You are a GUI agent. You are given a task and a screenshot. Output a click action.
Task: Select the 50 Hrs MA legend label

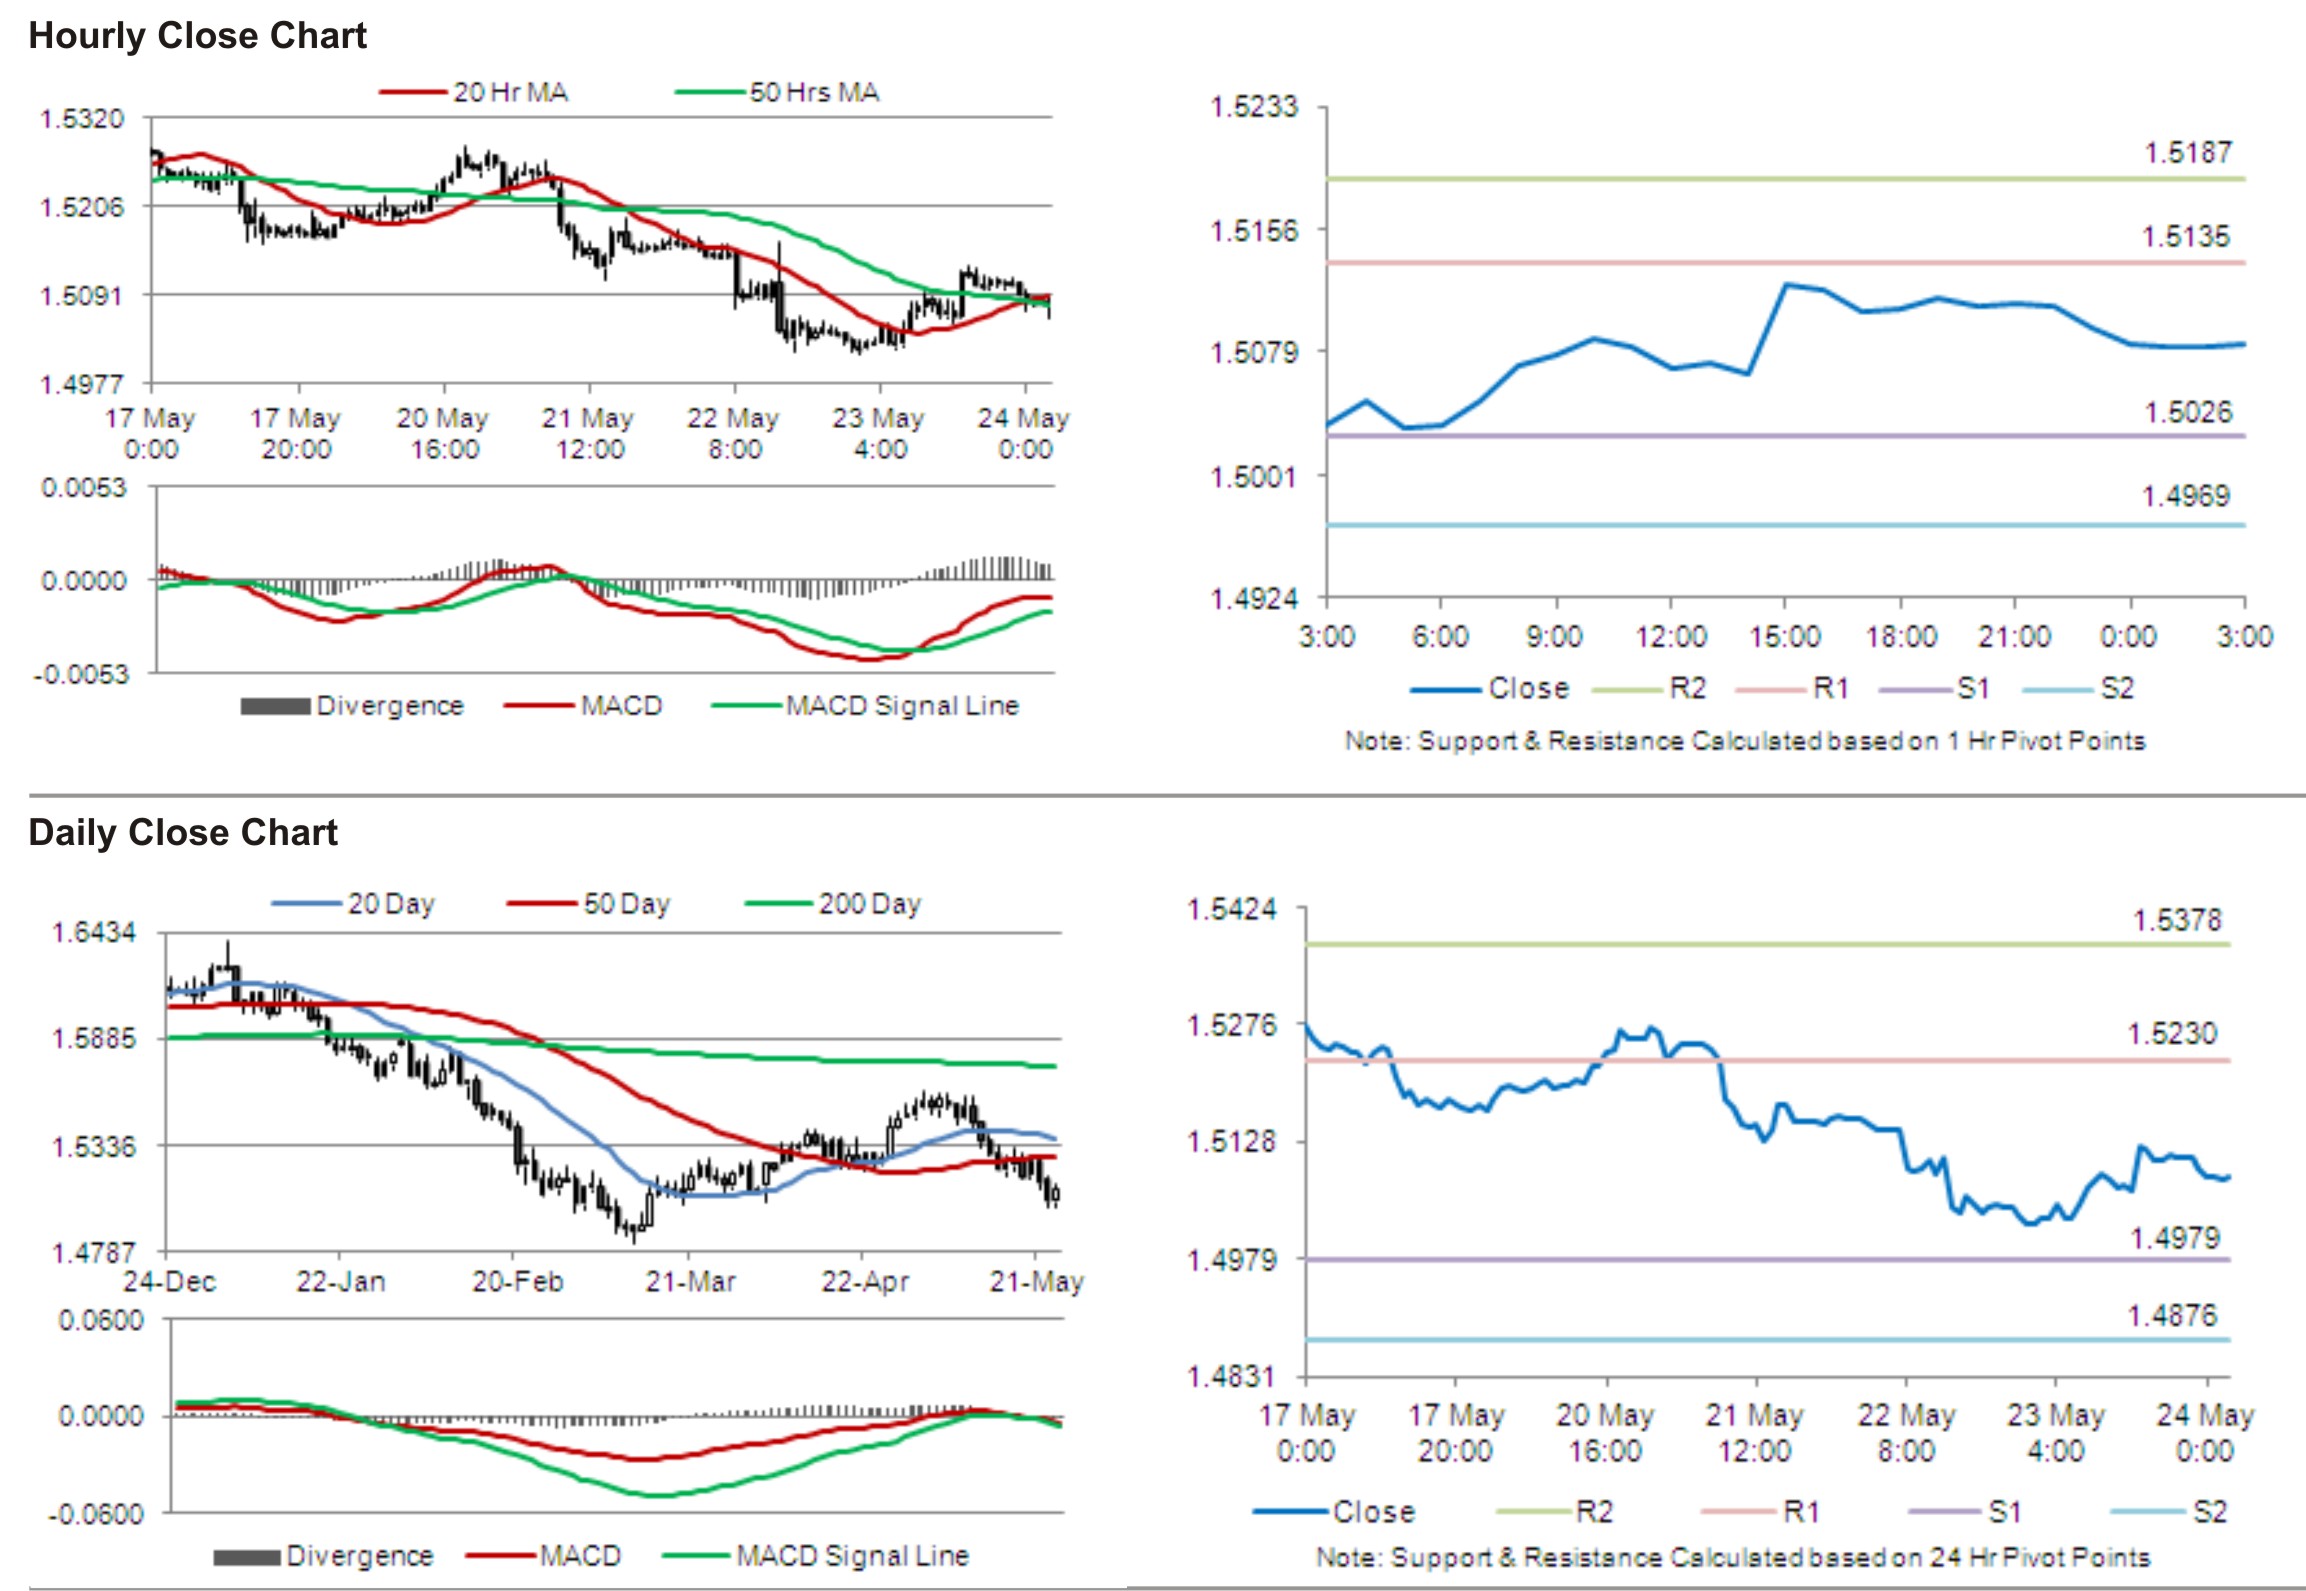pyautogui.click(x=814, y=93)
